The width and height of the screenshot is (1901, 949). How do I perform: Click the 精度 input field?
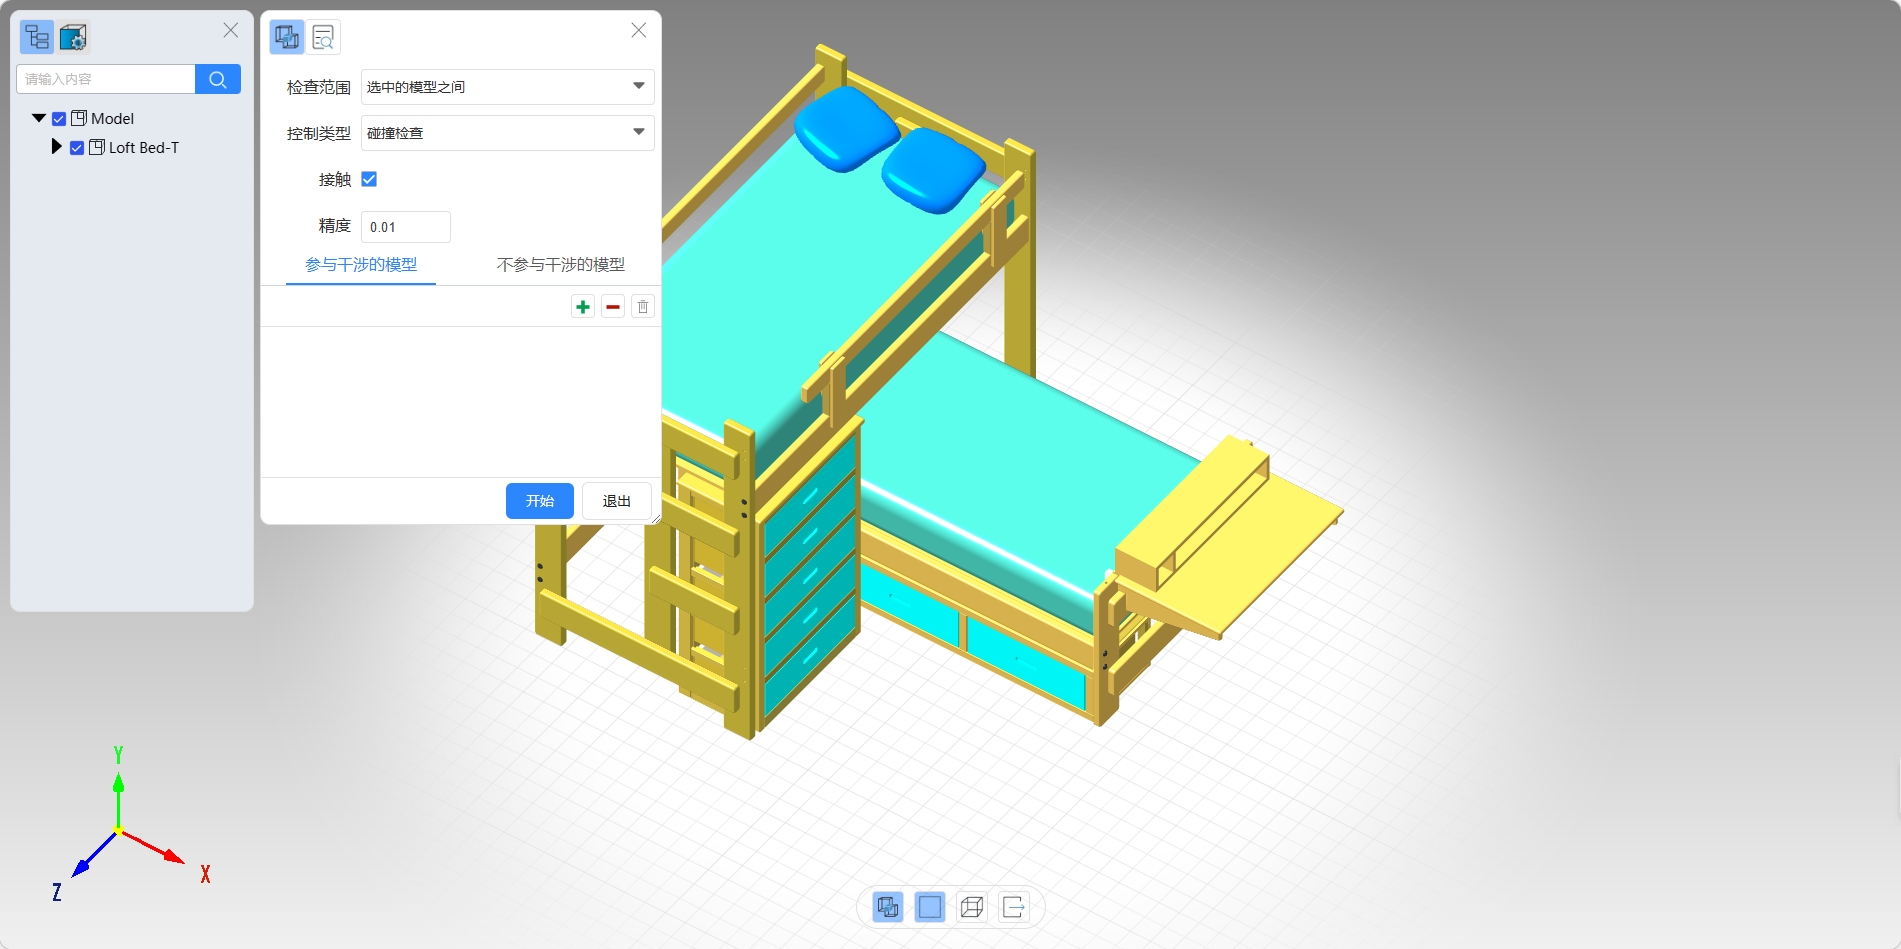pyautogui.click(x=406, y=227)
